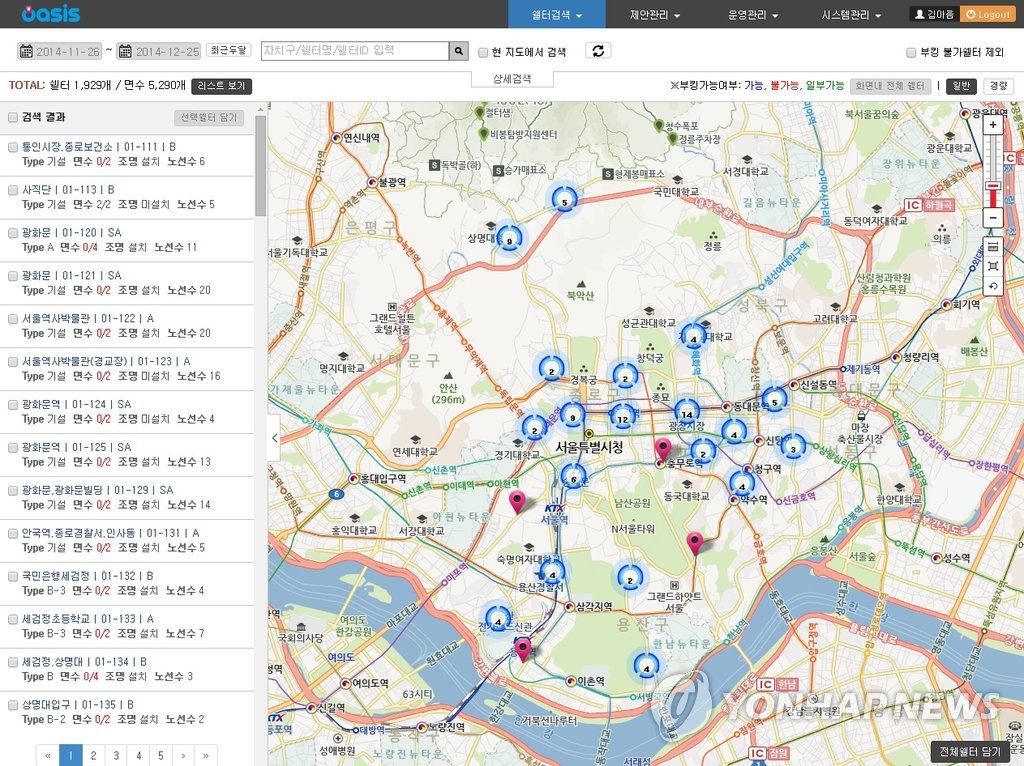Click the map reset rotate arrow icon

[x=993, y=286]
